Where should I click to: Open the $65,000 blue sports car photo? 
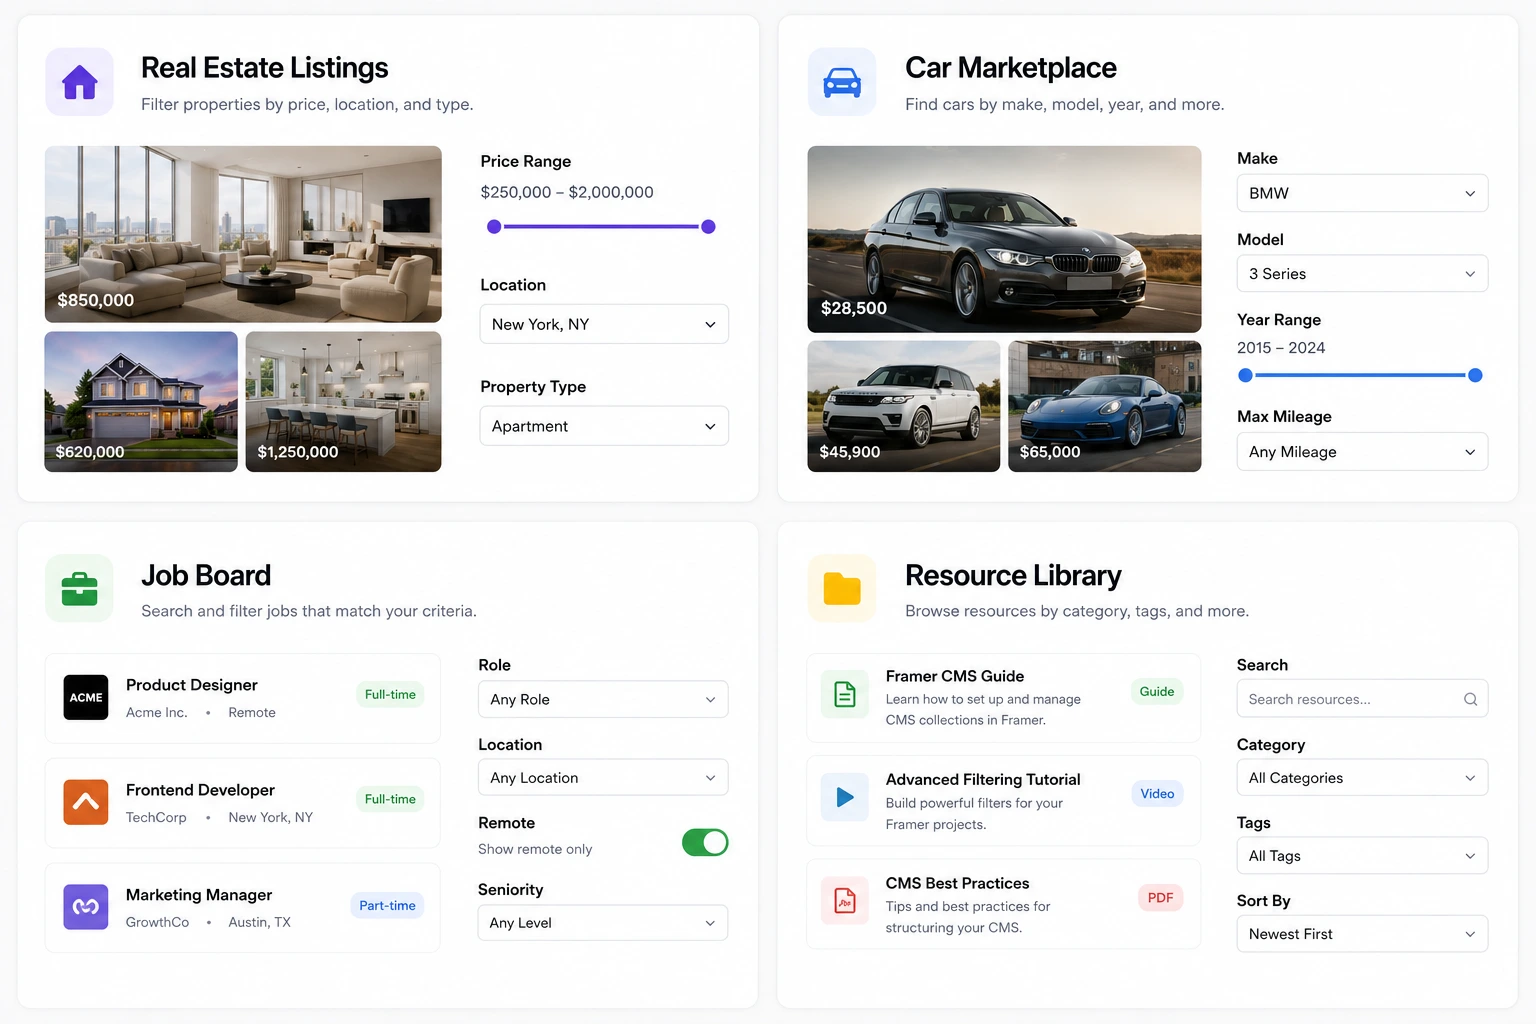point(1105,406)
